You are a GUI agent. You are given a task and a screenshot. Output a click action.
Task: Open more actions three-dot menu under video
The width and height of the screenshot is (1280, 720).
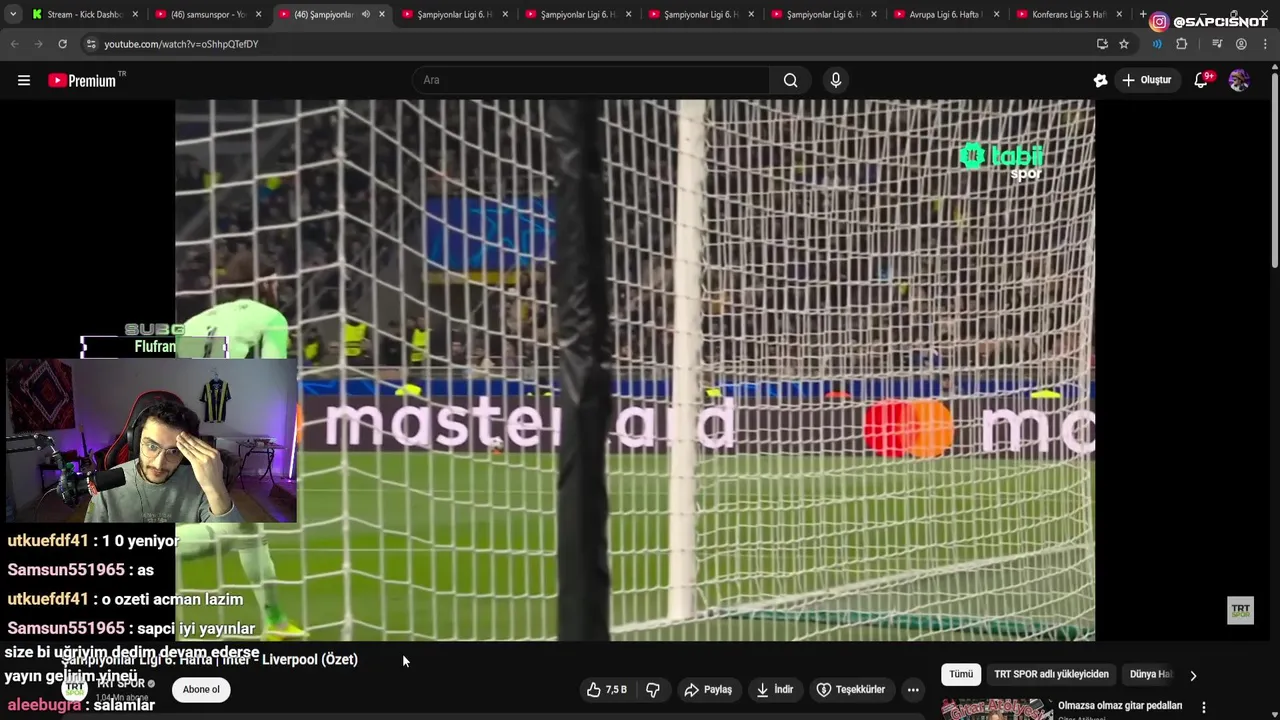(x=912, y=690)
